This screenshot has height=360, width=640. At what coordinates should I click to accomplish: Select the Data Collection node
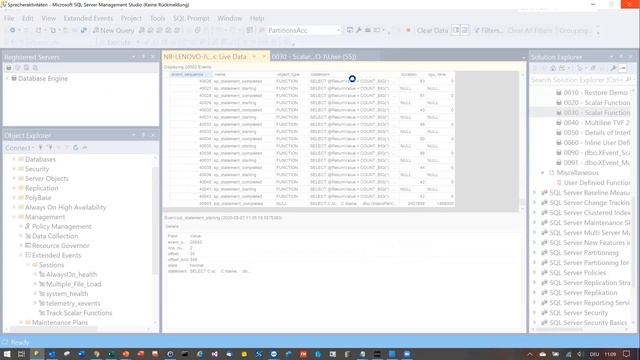point(55,236)
